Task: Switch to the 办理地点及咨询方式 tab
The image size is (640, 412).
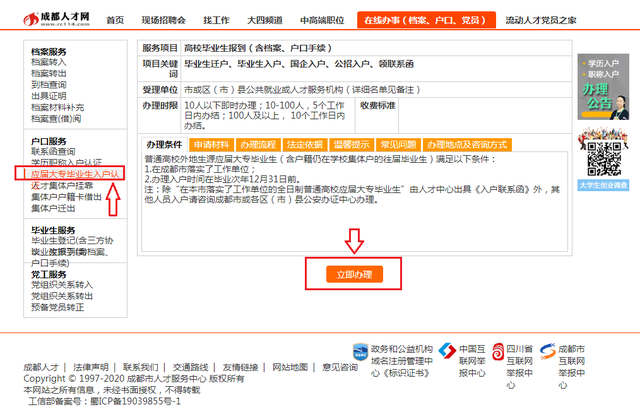Action: [x=467, y=145]
